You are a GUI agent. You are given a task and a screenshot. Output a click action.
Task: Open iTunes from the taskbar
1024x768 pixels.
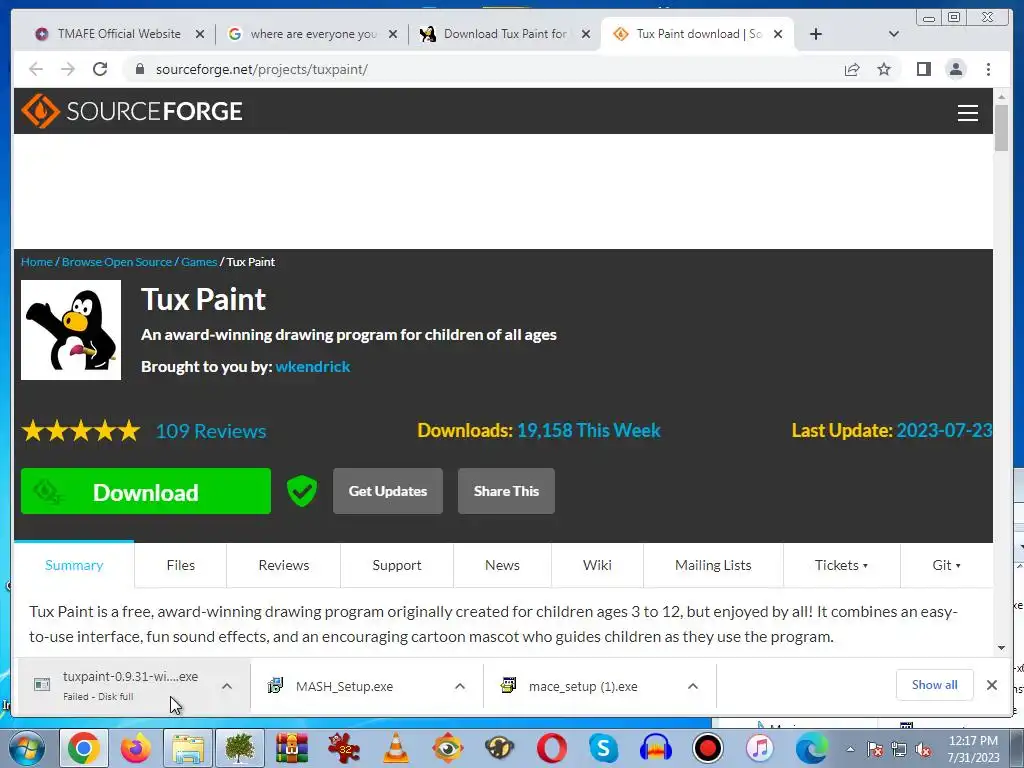(760, 748)
